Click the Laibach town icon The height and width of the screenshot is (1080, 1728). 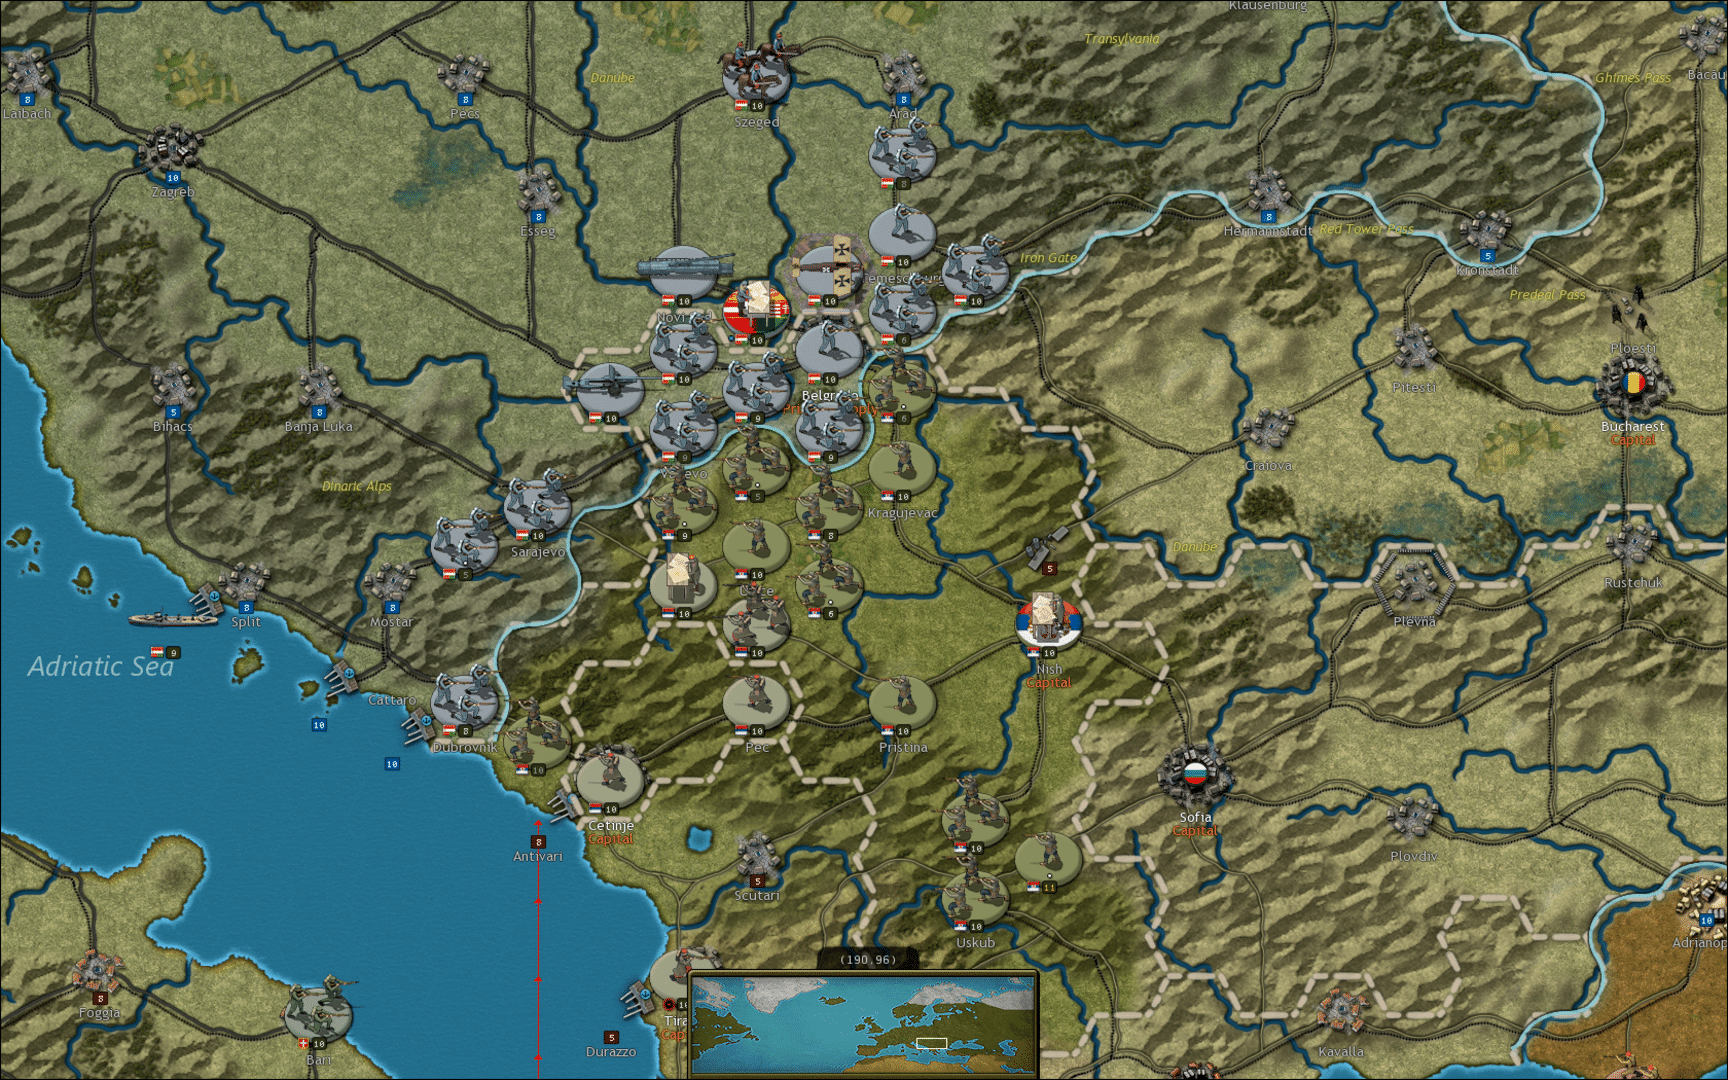coord(26,76)
